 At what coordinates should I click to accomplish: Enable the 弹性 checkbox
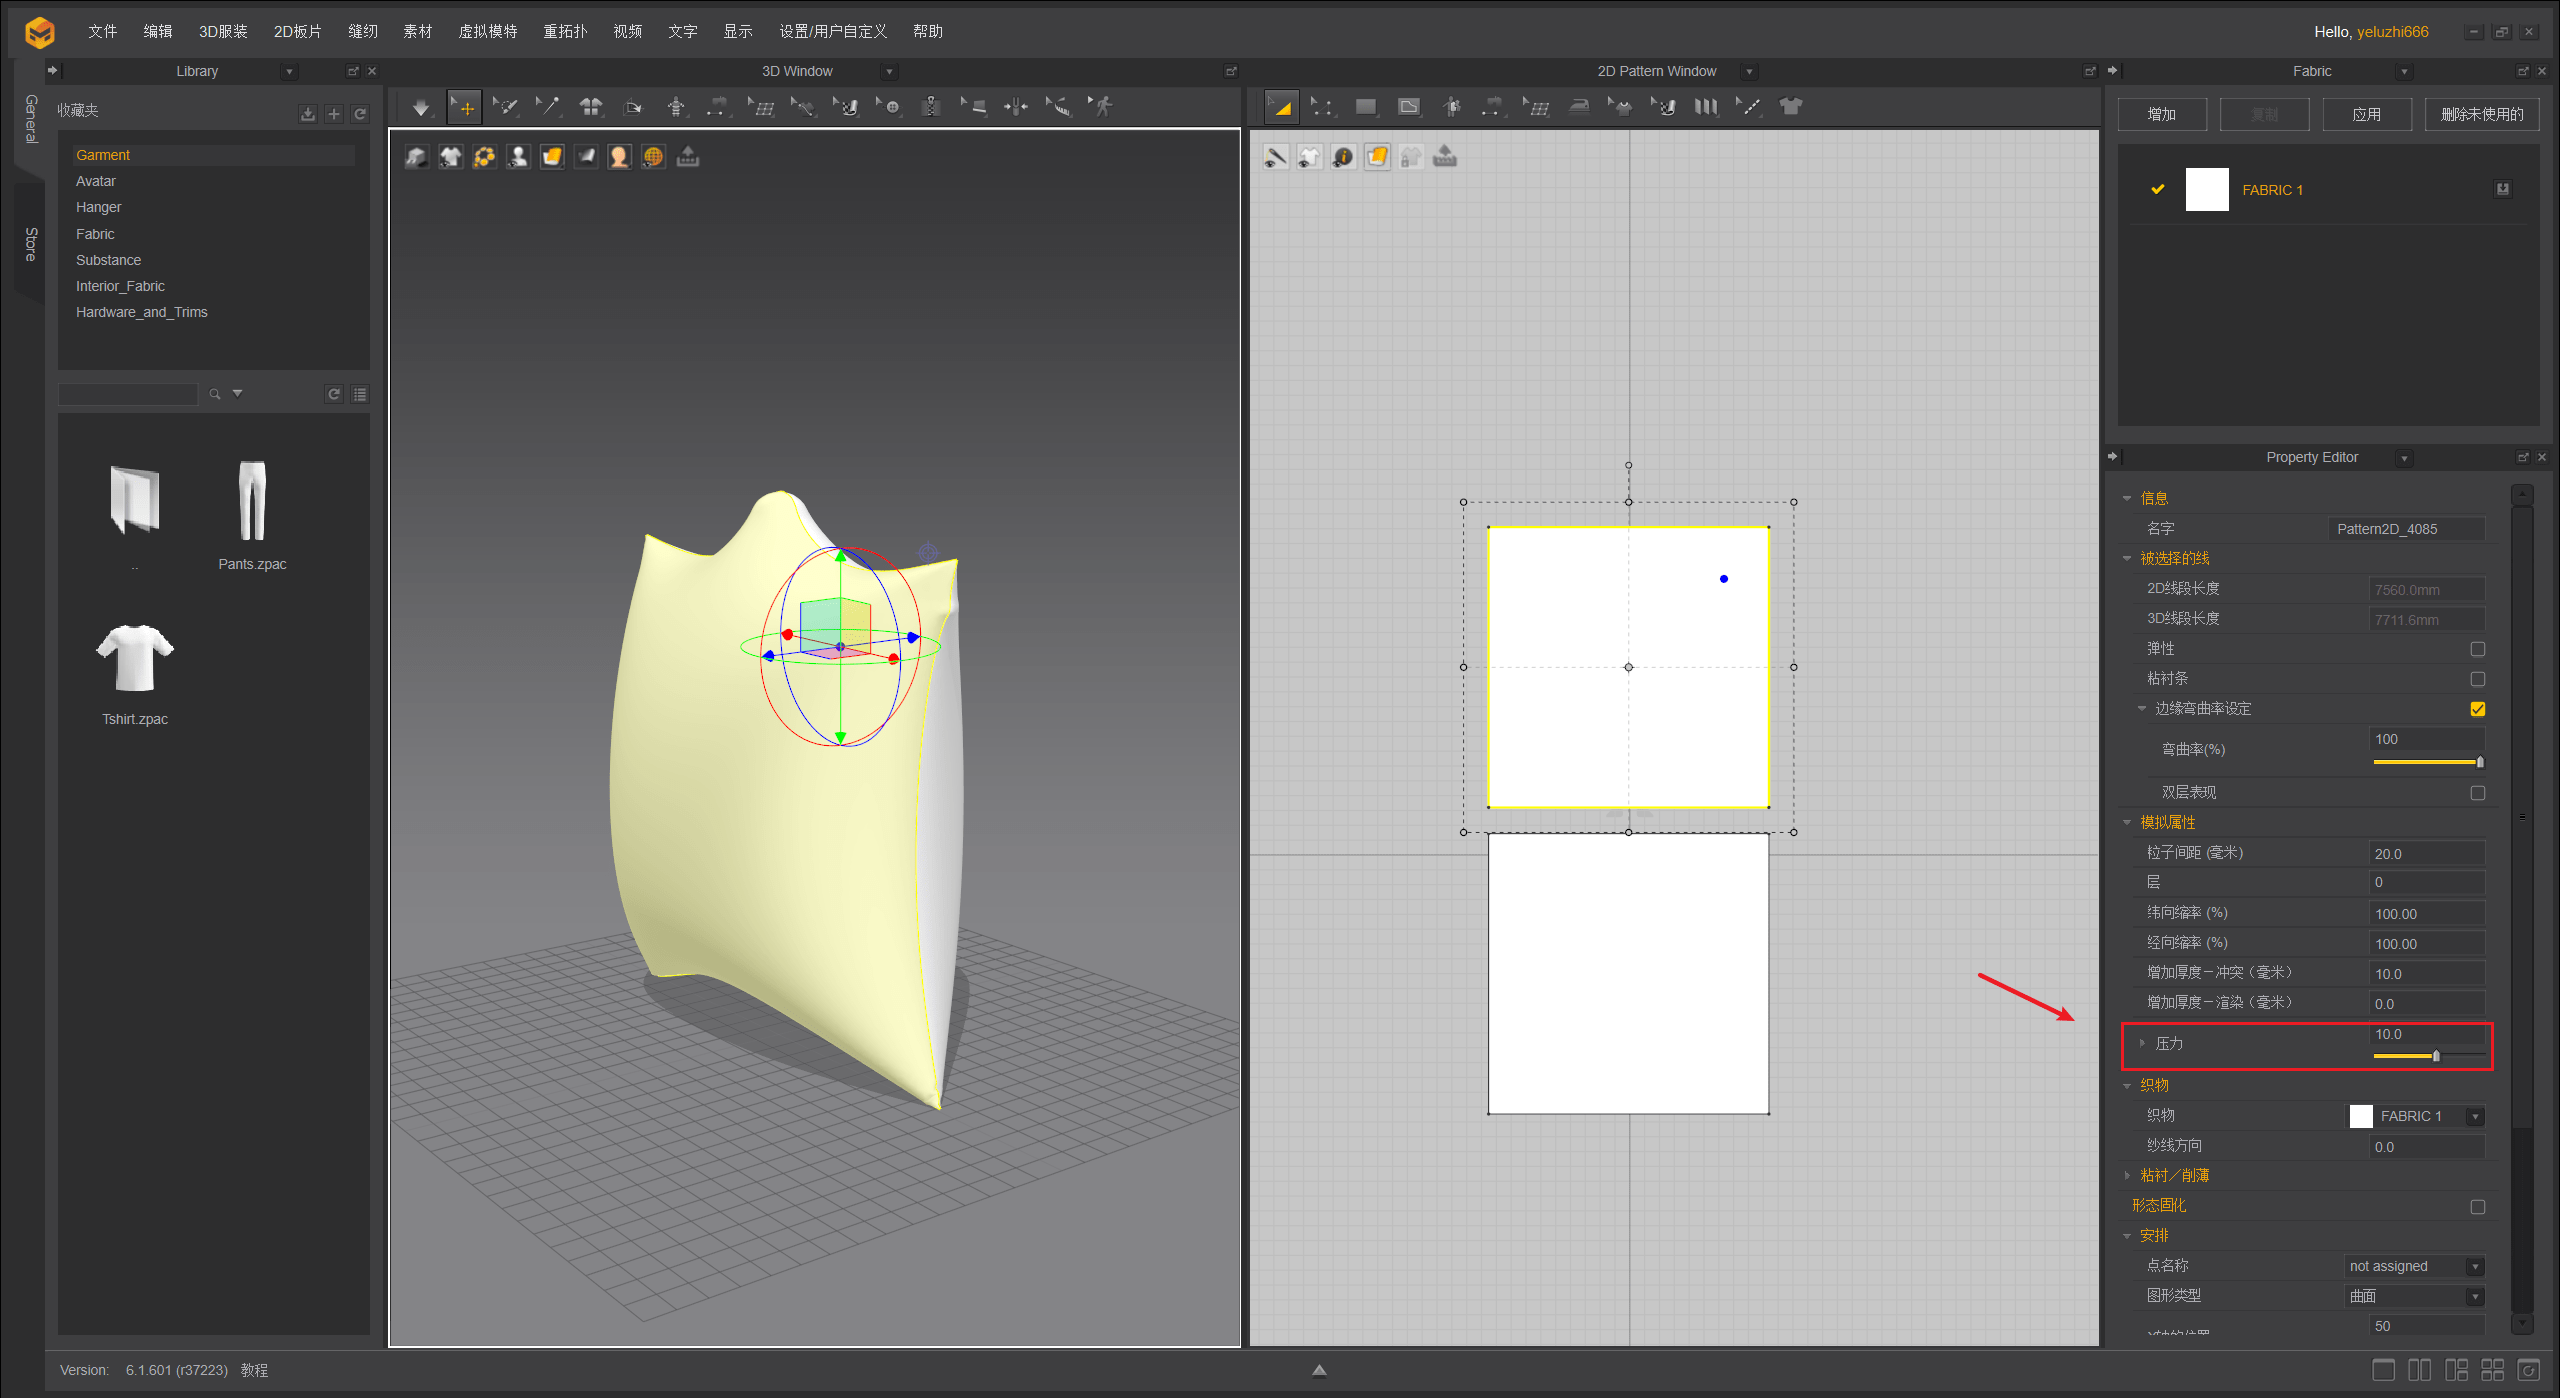[x=2477, y=649]
